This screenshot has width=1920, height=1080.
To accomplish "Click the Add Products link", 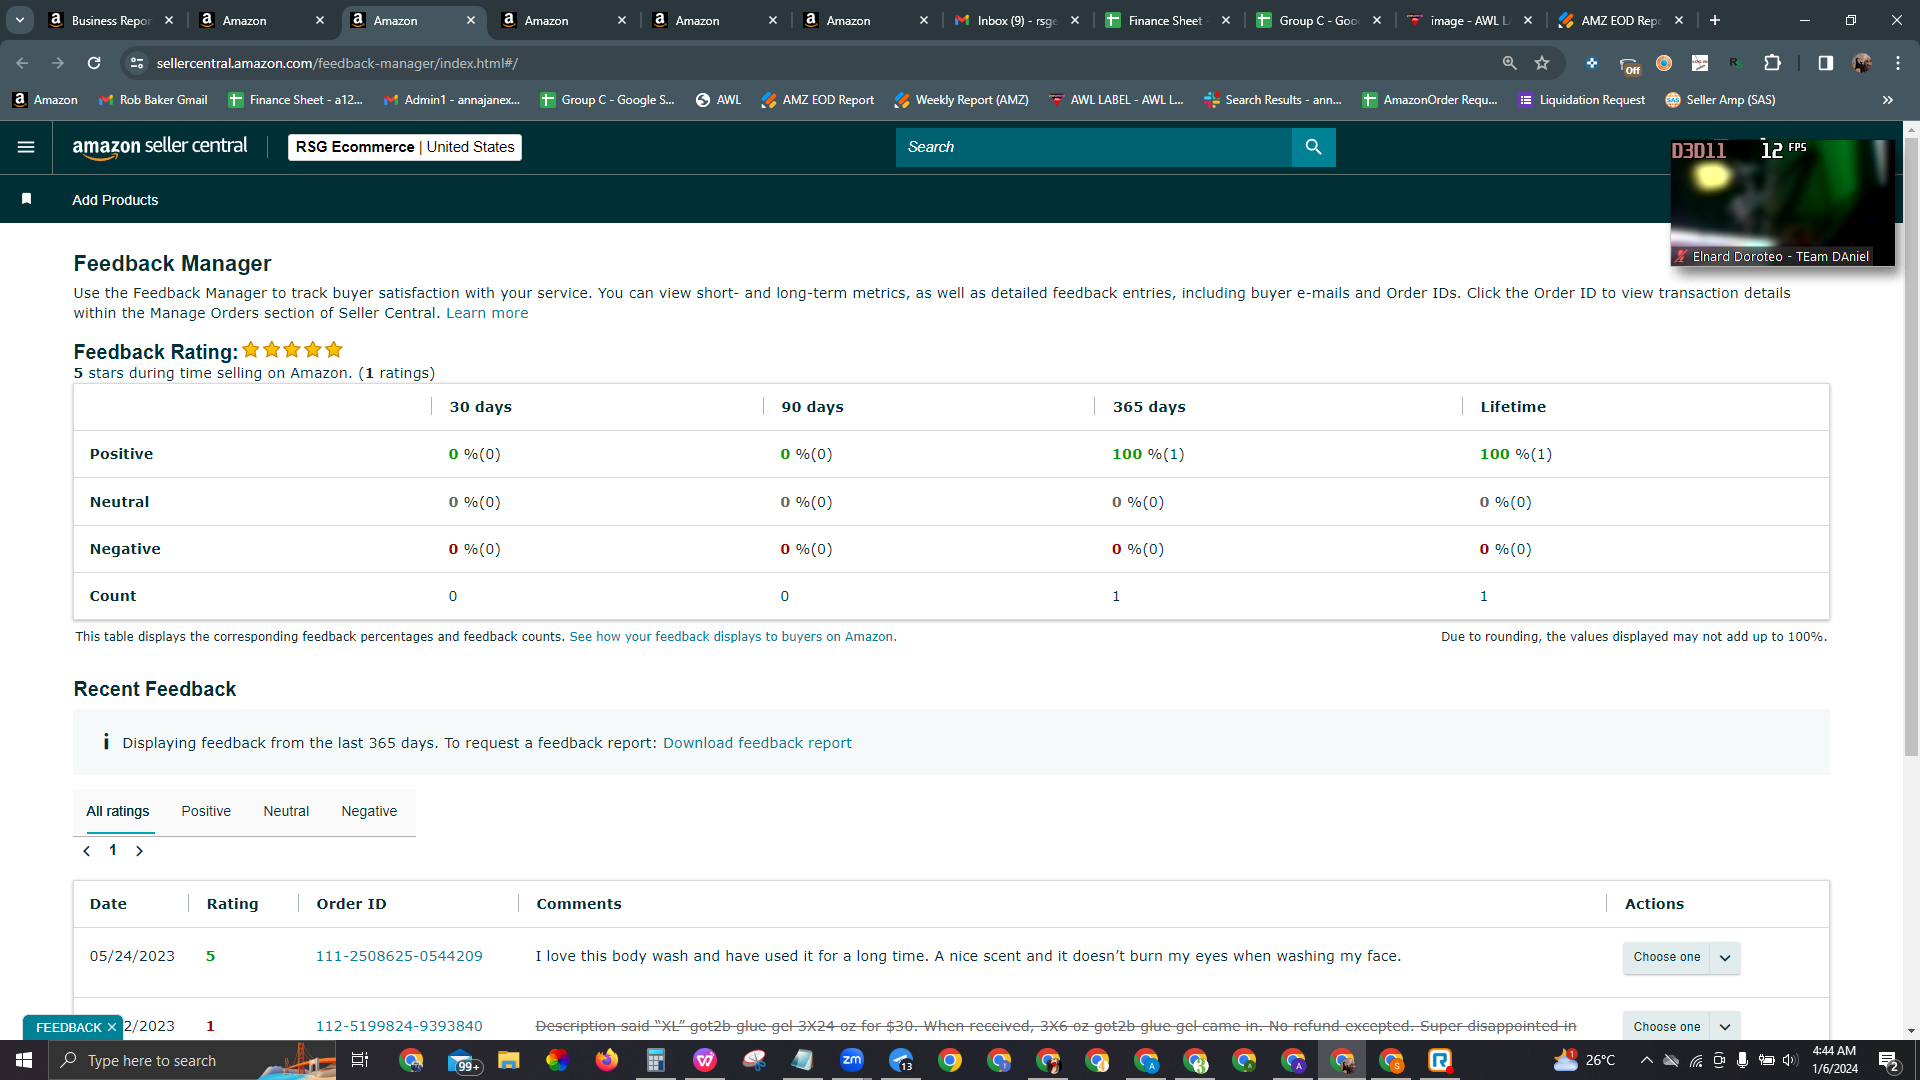I will click(x=115, y=200).
